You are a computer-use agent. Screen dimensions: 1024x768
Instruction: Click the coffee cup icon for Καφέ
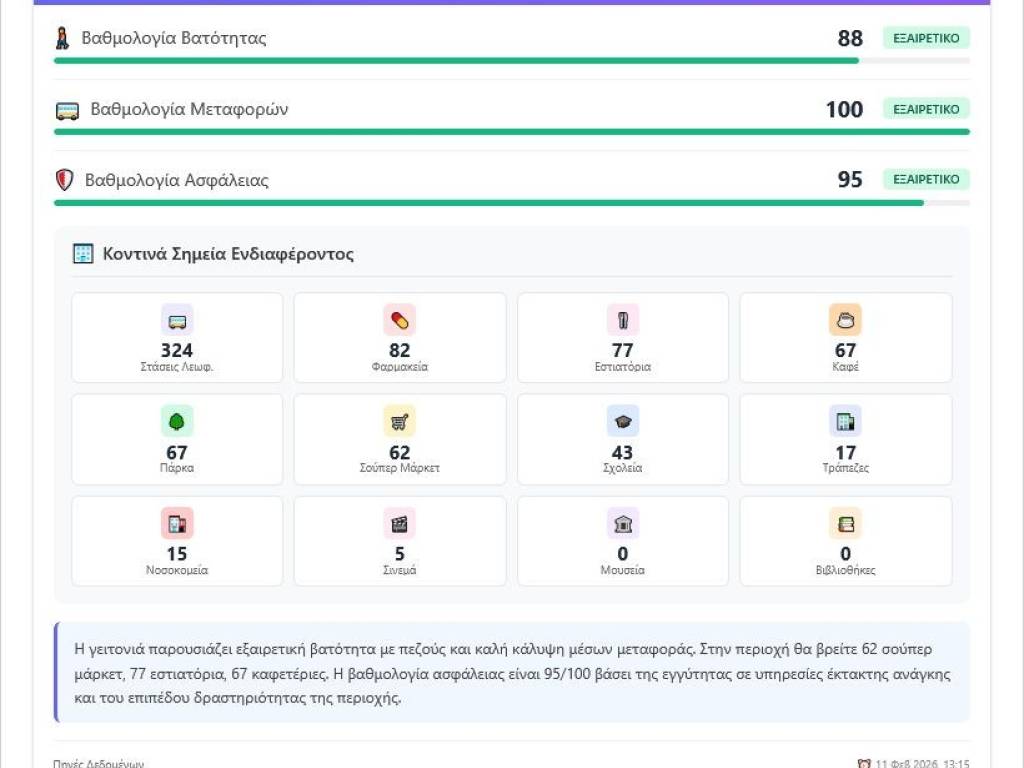(x=845, y=321)
